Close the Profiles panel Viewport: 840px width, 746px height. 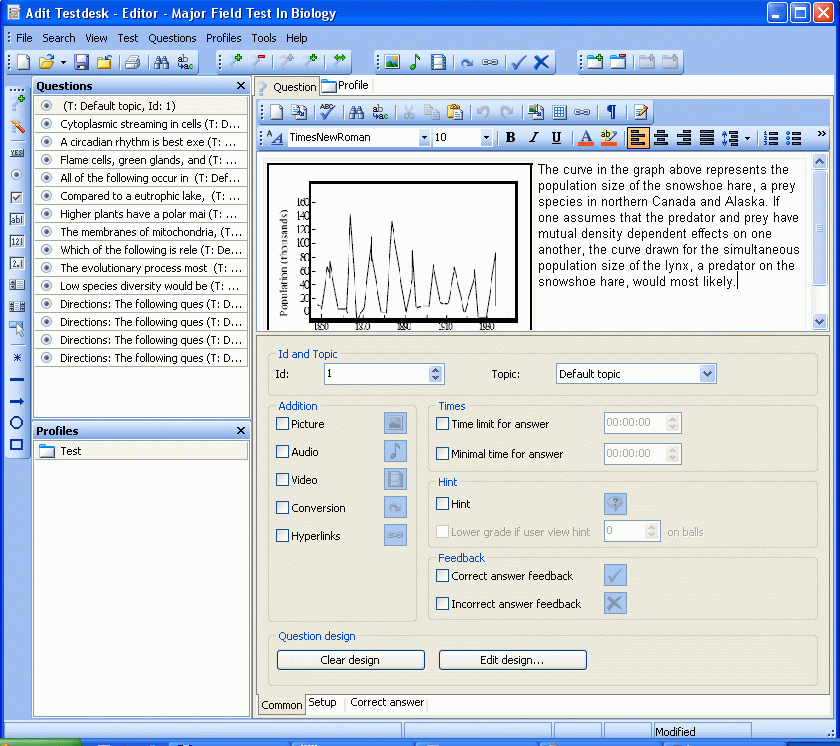(241, 431)
